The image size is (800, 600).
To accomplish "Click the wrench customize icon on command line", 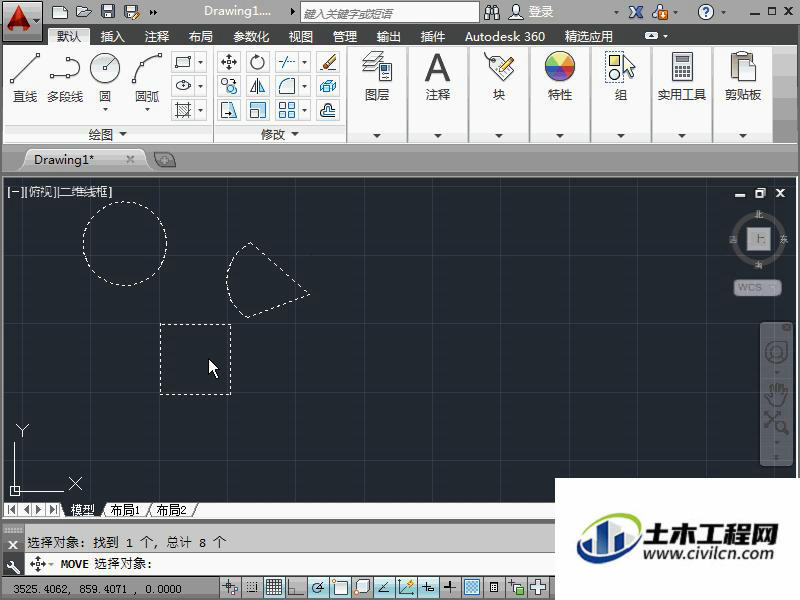I will pyautogui.click(x=13, y=566).
